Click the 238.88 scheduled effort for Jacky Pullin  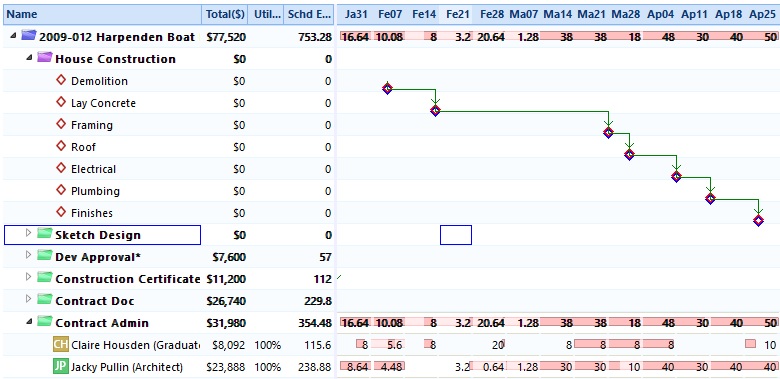[x=315, y=367]
